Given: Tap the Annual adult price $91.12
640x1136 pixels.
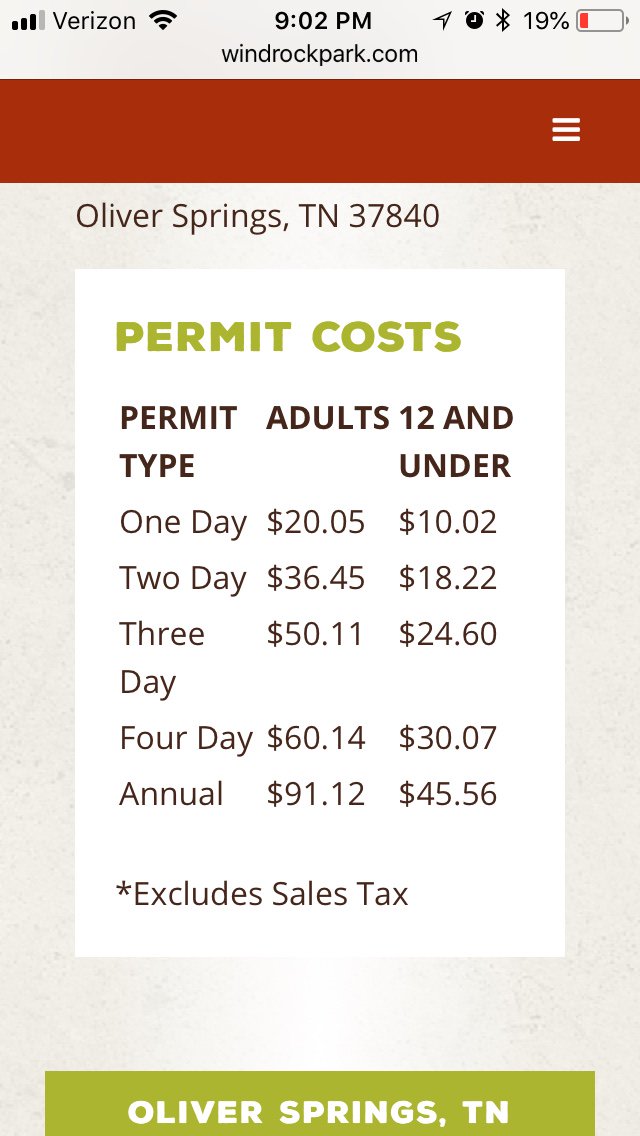Looking at the screenshot, I should 316,794.
